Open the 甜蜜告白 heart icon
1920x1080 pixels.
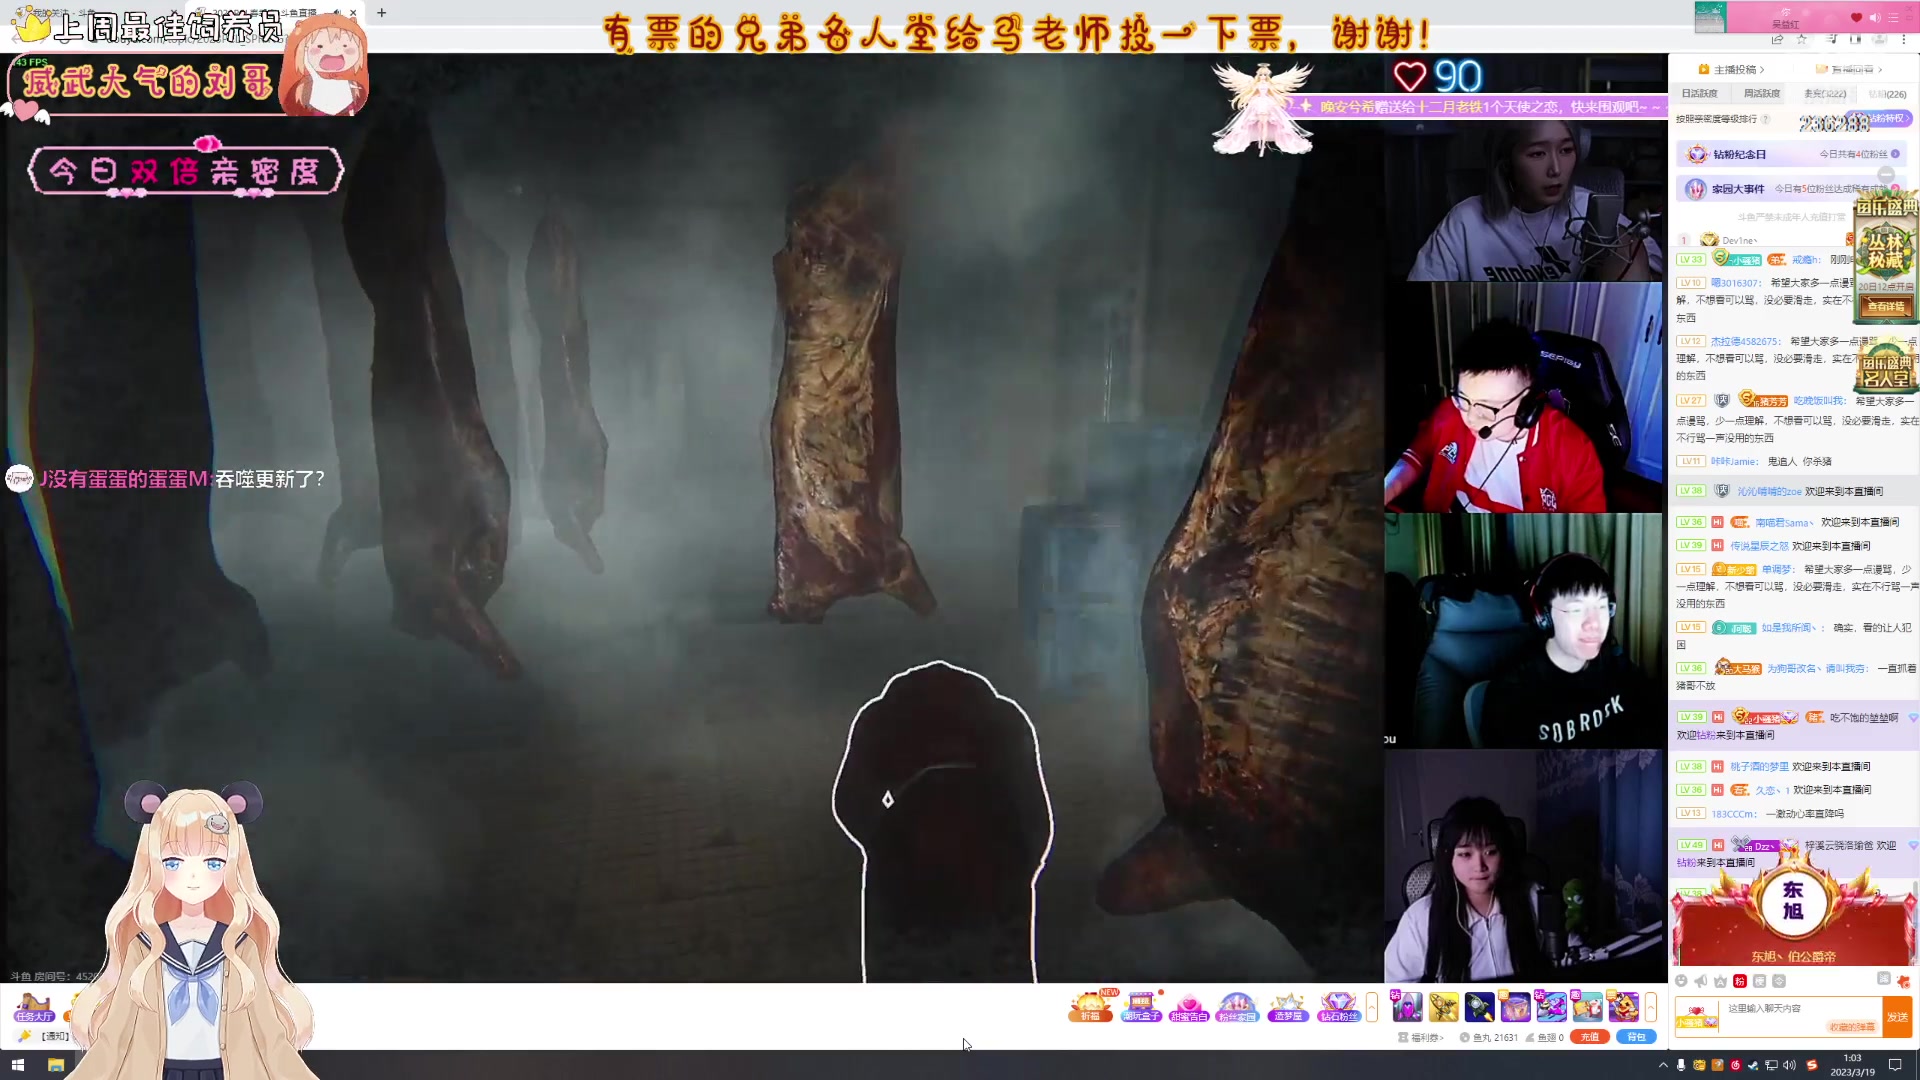[1189, 1006]
